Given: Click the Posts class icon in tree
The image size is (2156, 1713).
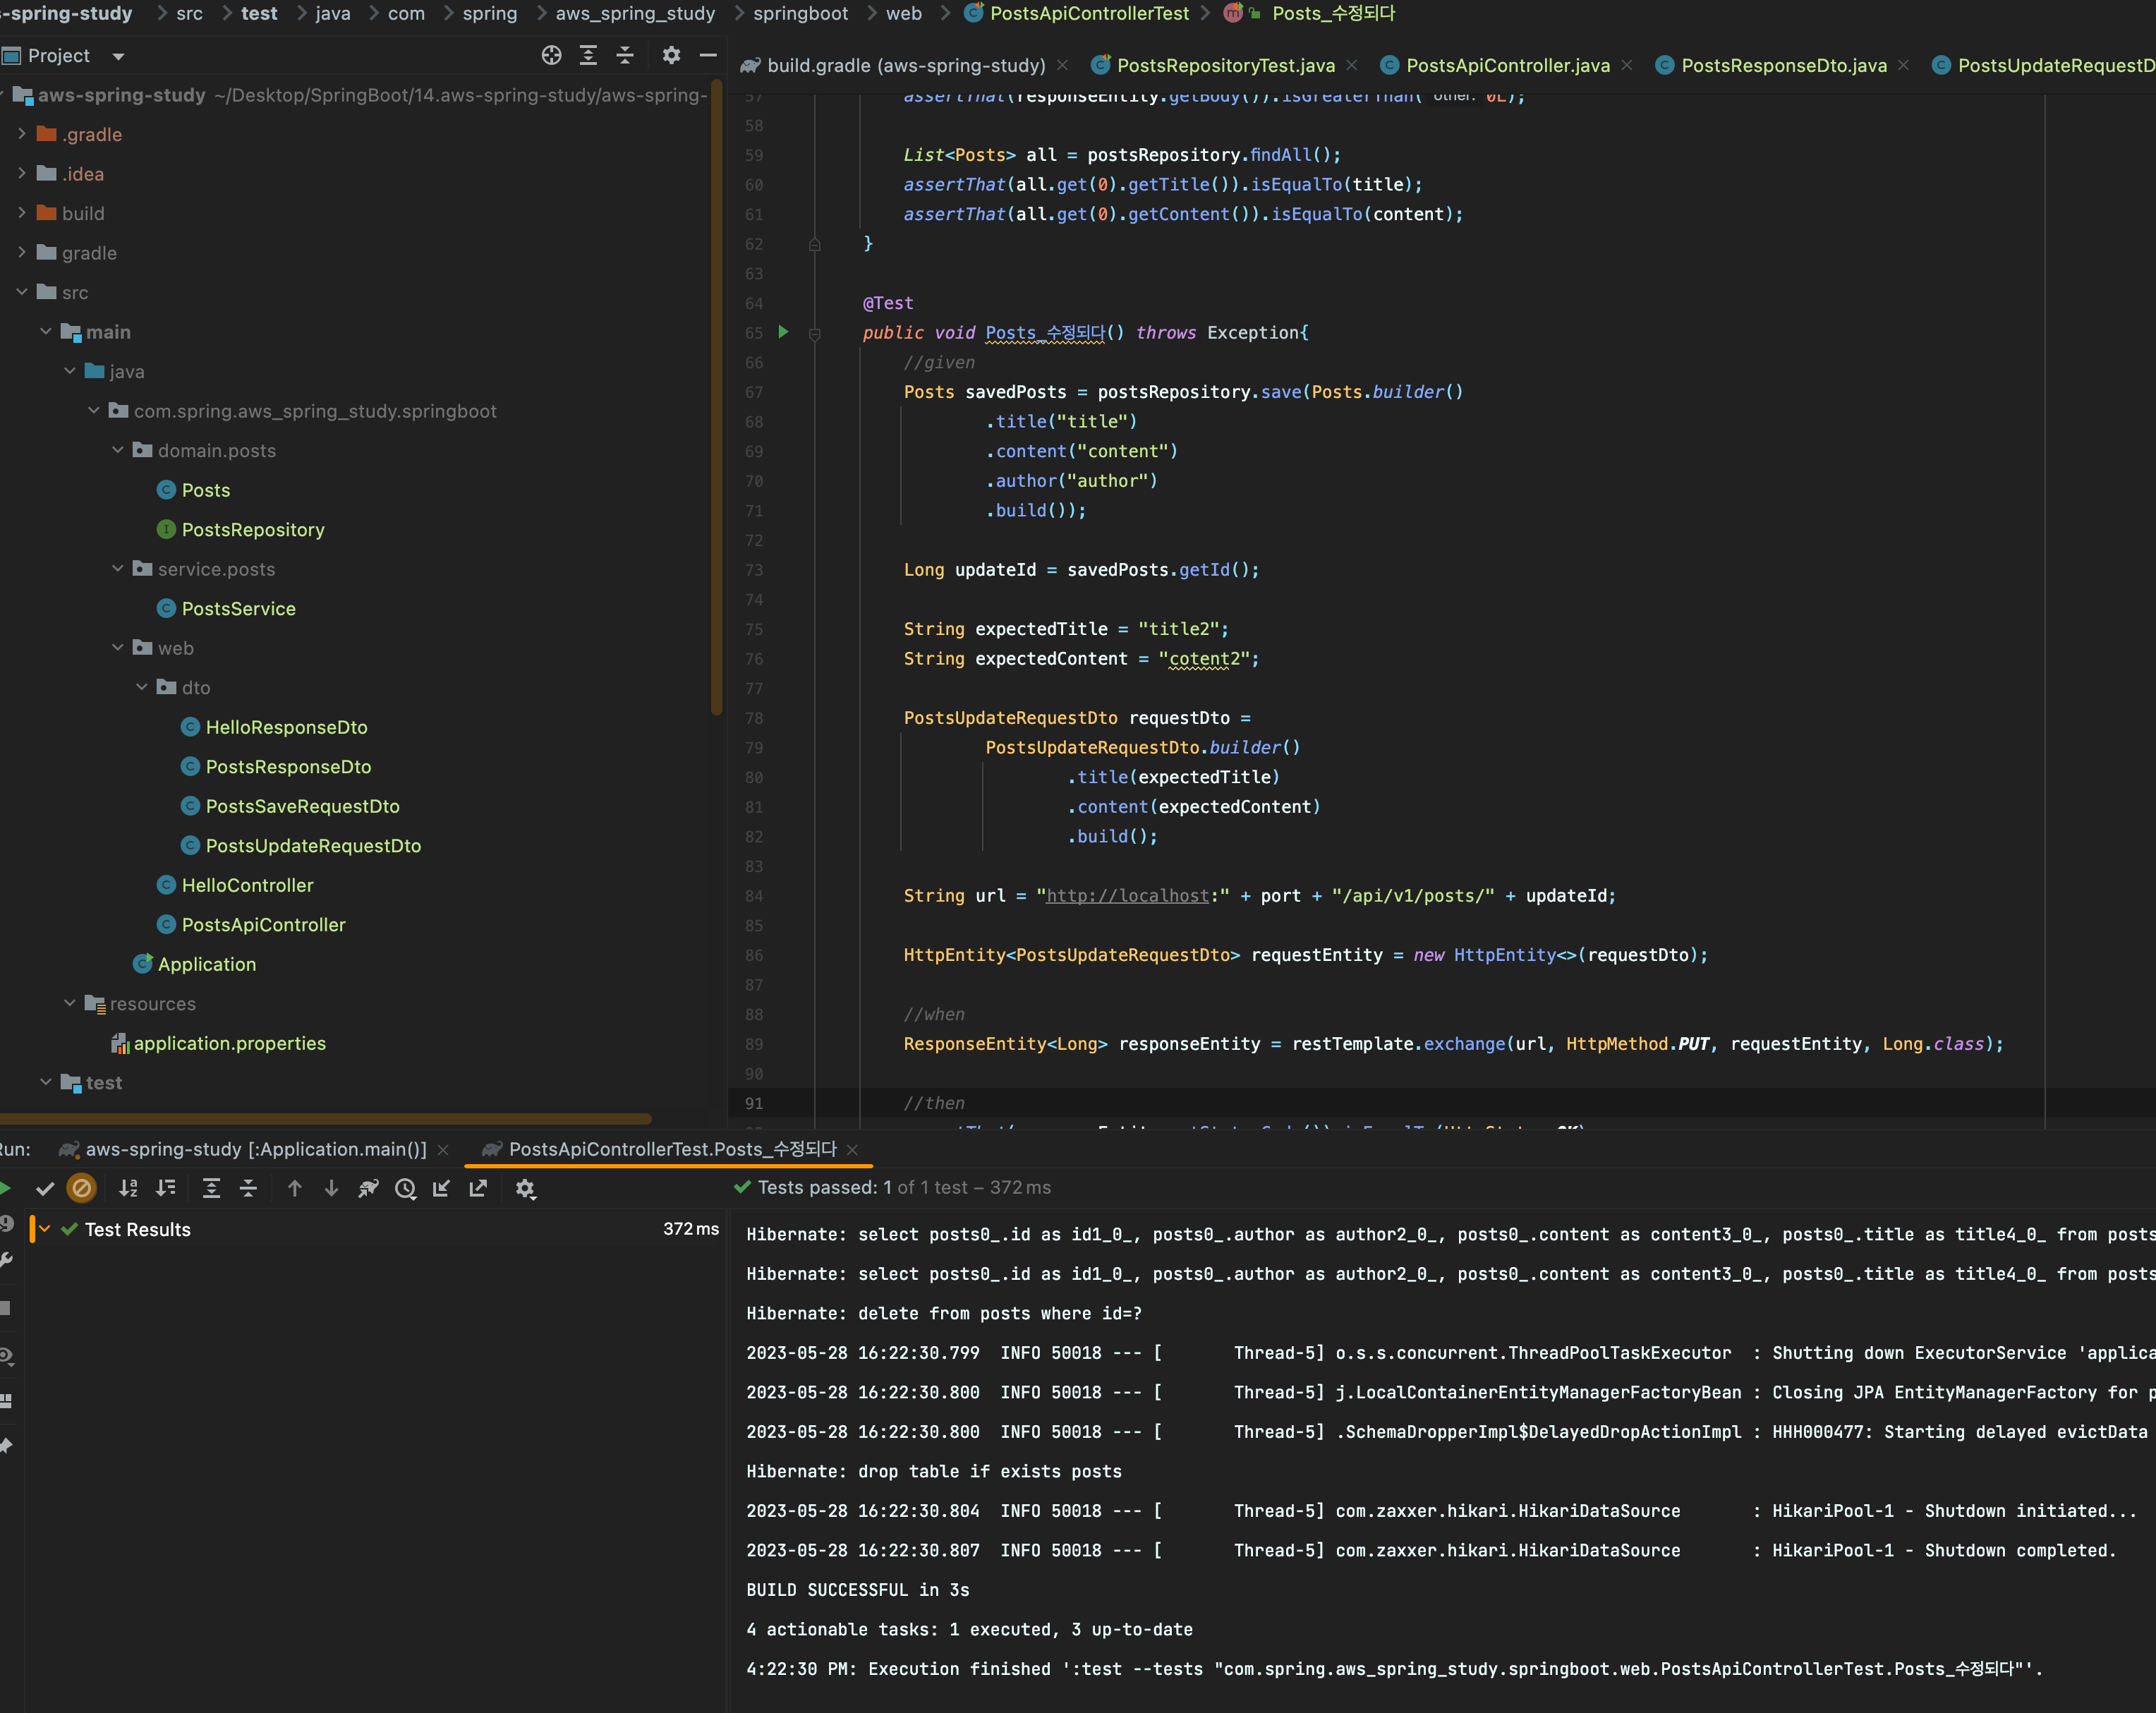Looking at the screenshot, I should point(166,490).
